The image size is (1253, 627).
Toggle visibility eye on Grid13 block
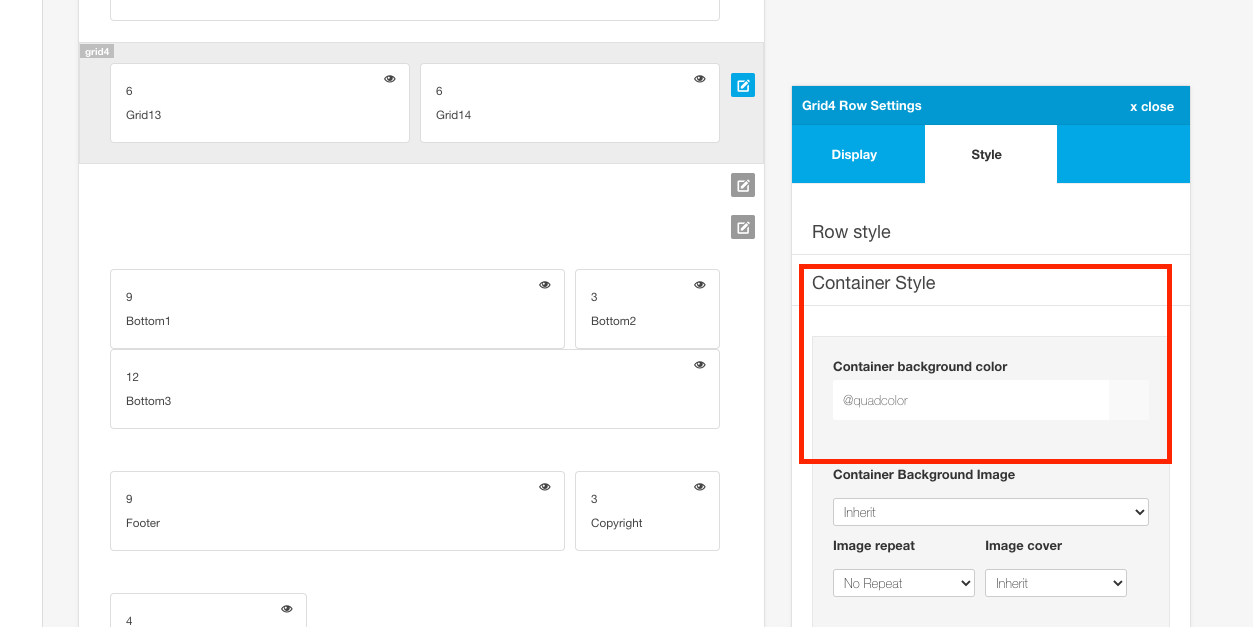coord(390,79)
